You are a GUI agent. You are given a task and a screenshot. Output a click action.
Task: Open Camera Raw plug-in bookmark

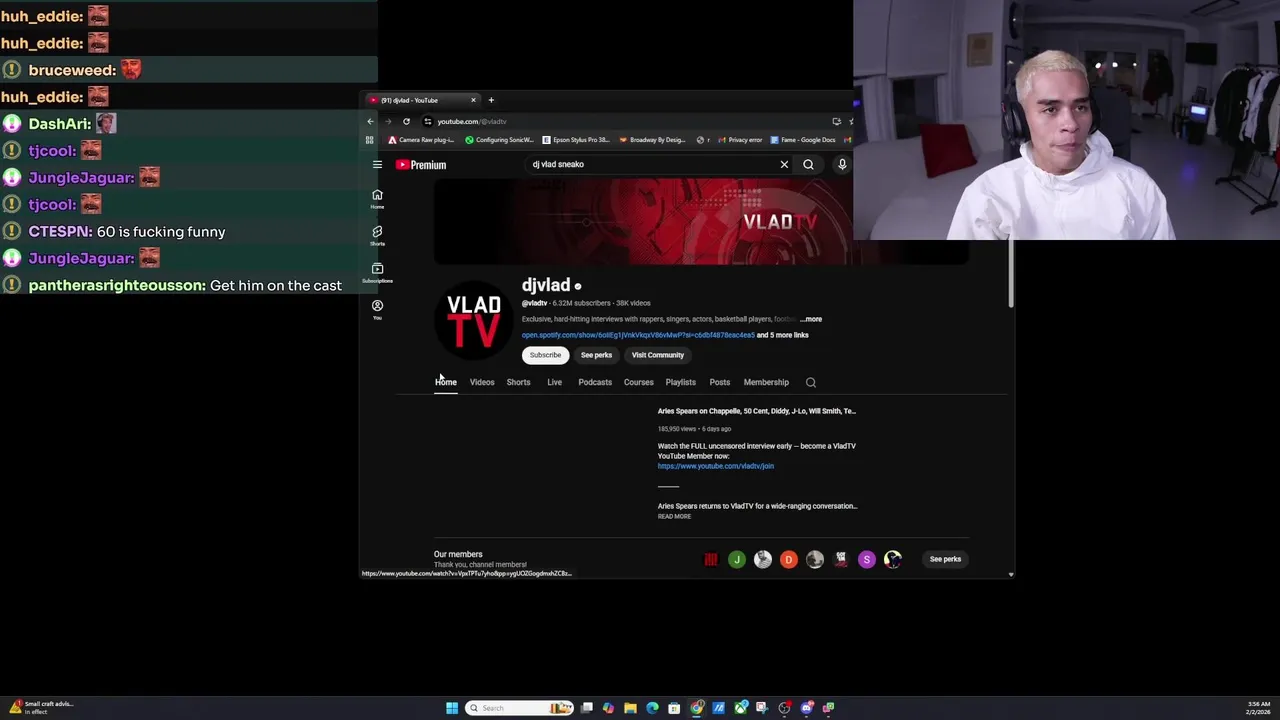click(x=421, y=140)
